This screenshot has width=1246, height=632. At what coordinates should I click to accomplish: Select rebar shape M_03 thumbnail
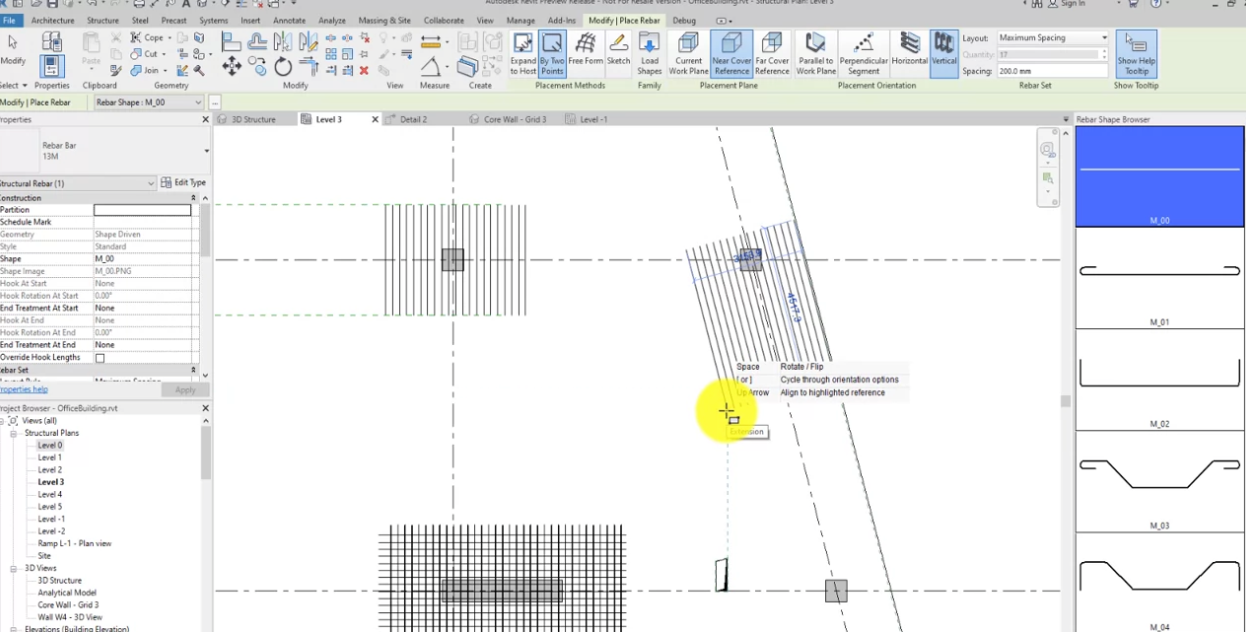[x=1159, y=481]
